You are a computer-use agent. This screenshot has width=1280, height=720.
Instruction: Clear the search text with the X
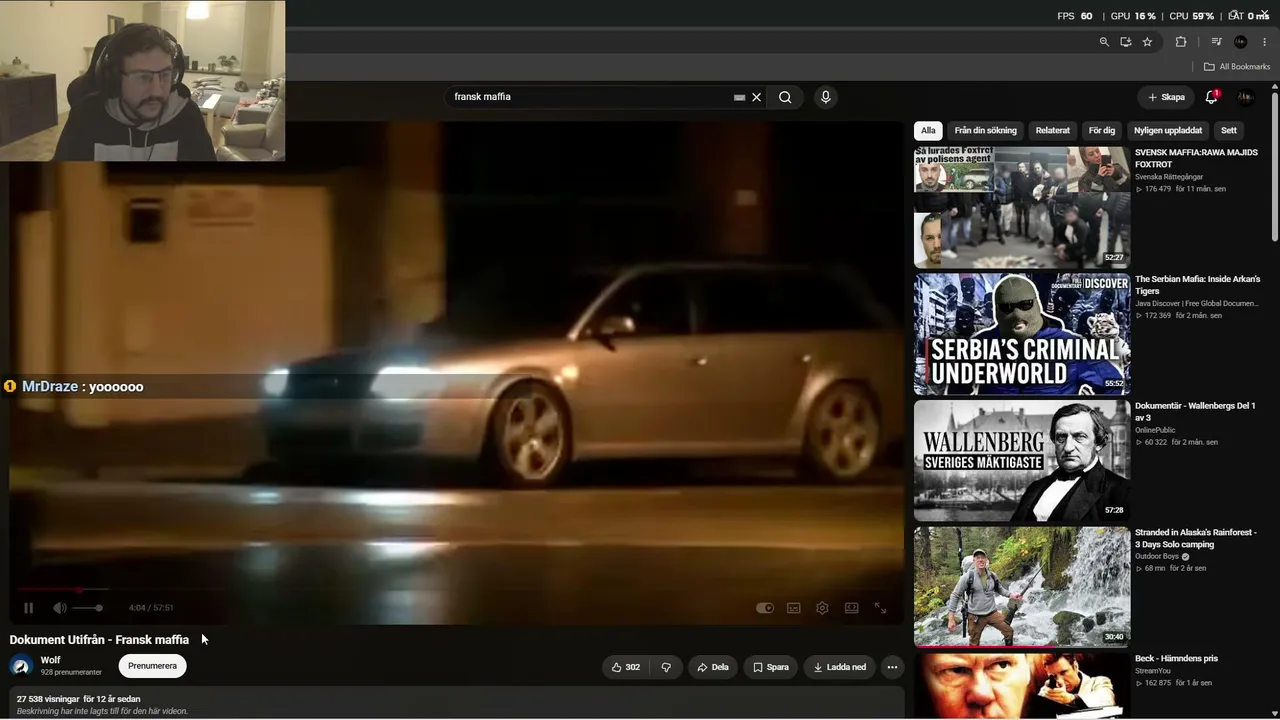tap(757, 97)
